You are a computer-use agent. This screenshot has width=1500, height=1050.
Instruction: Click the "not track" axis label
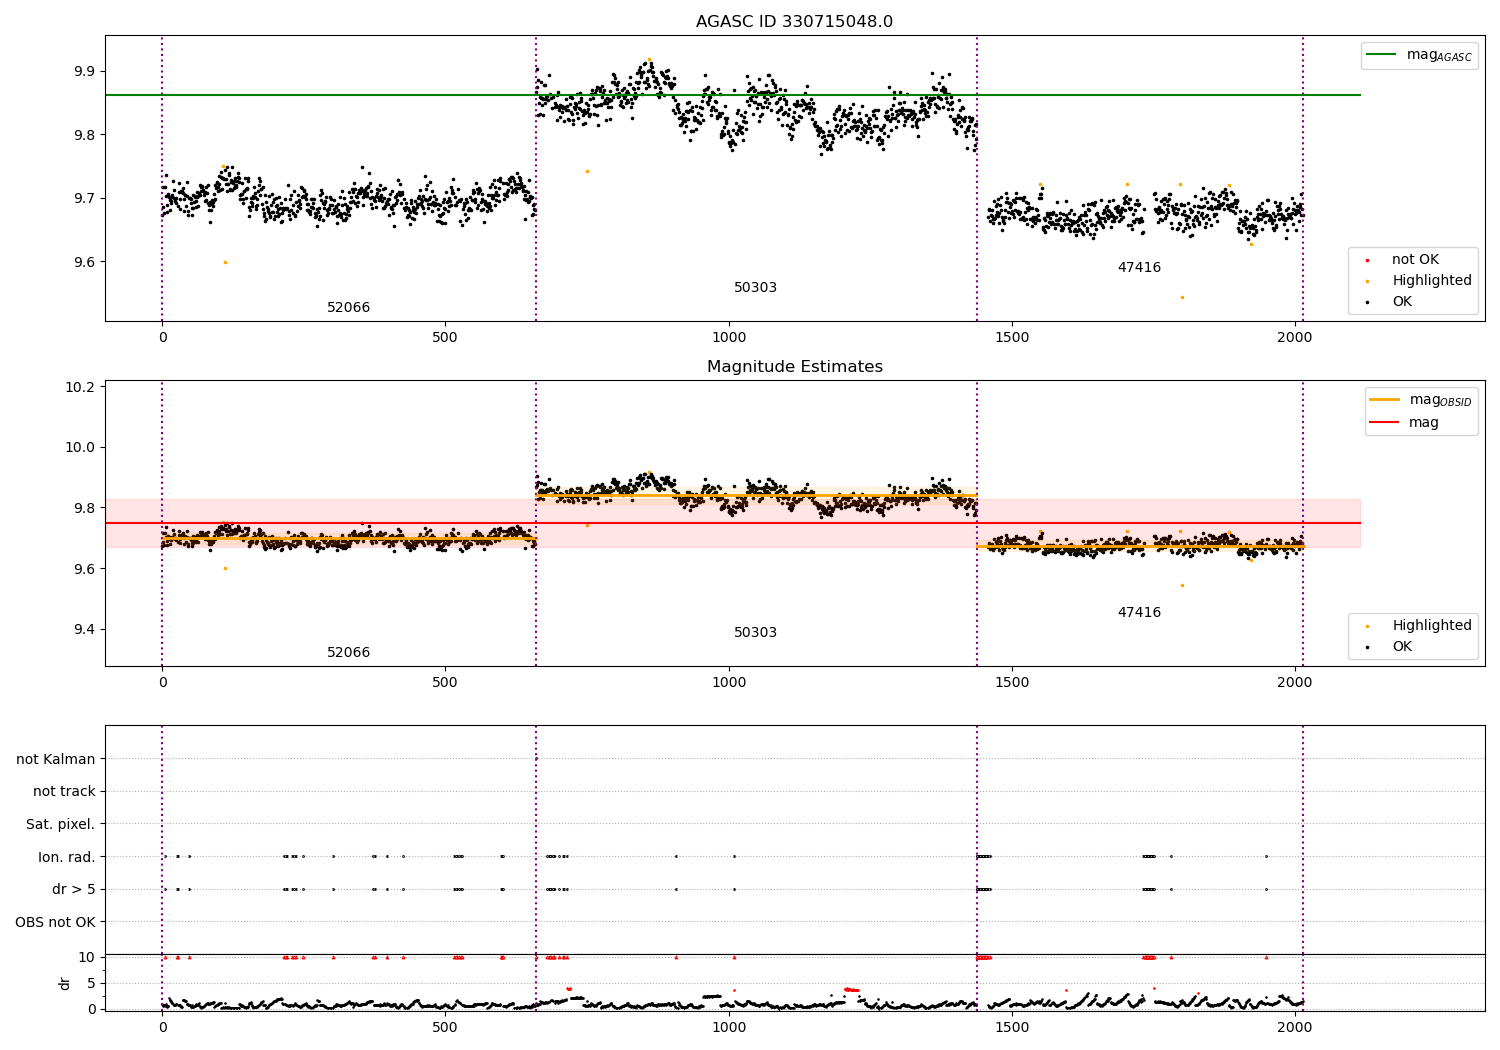click(64, 791)
